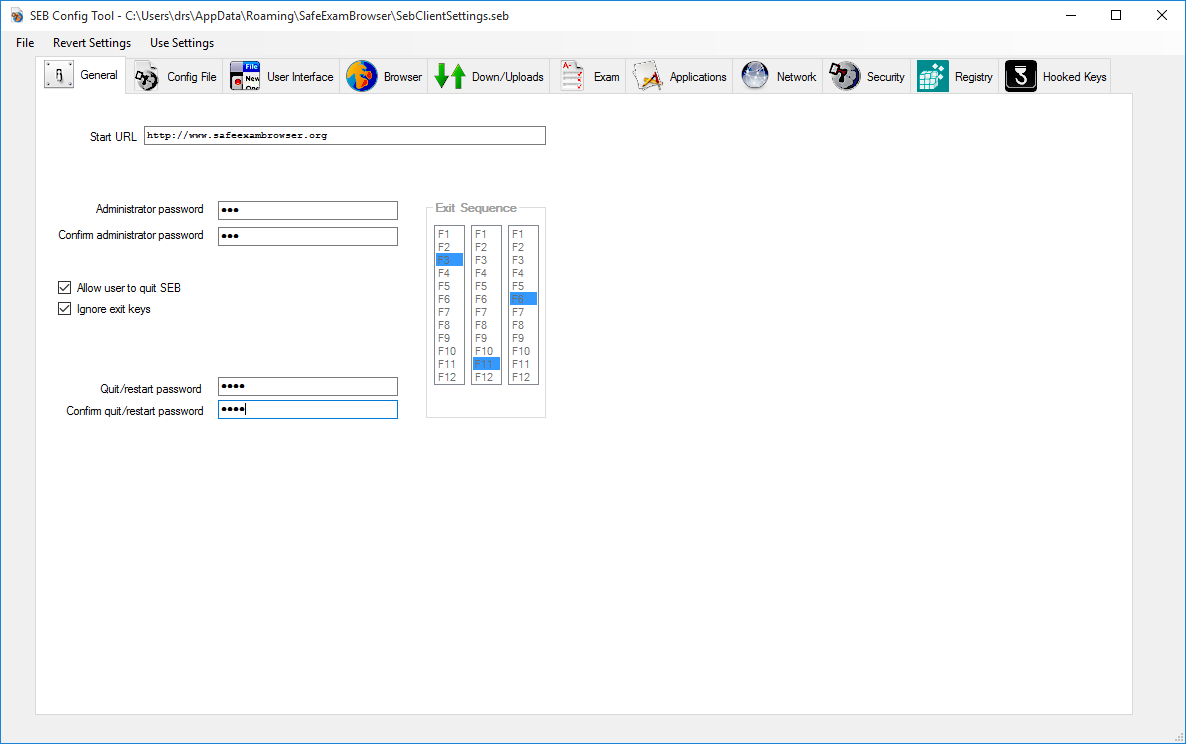1186x744 pixels.
Task: Open the File menu
Action: click(25, 43)
